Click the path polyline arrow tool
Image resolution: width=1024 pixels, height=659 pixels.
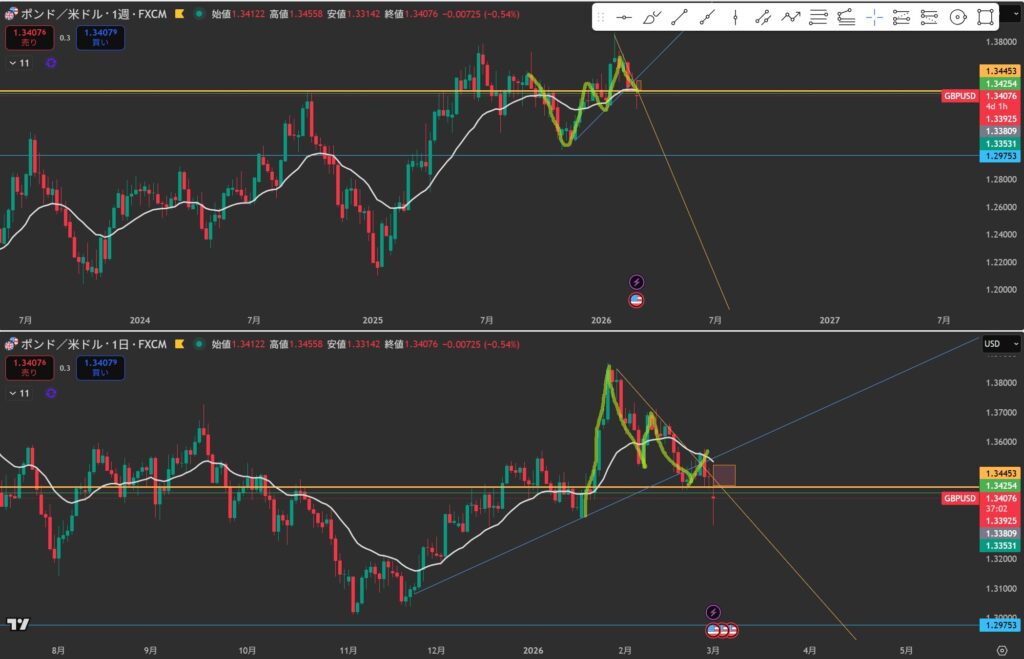[791, 17]
